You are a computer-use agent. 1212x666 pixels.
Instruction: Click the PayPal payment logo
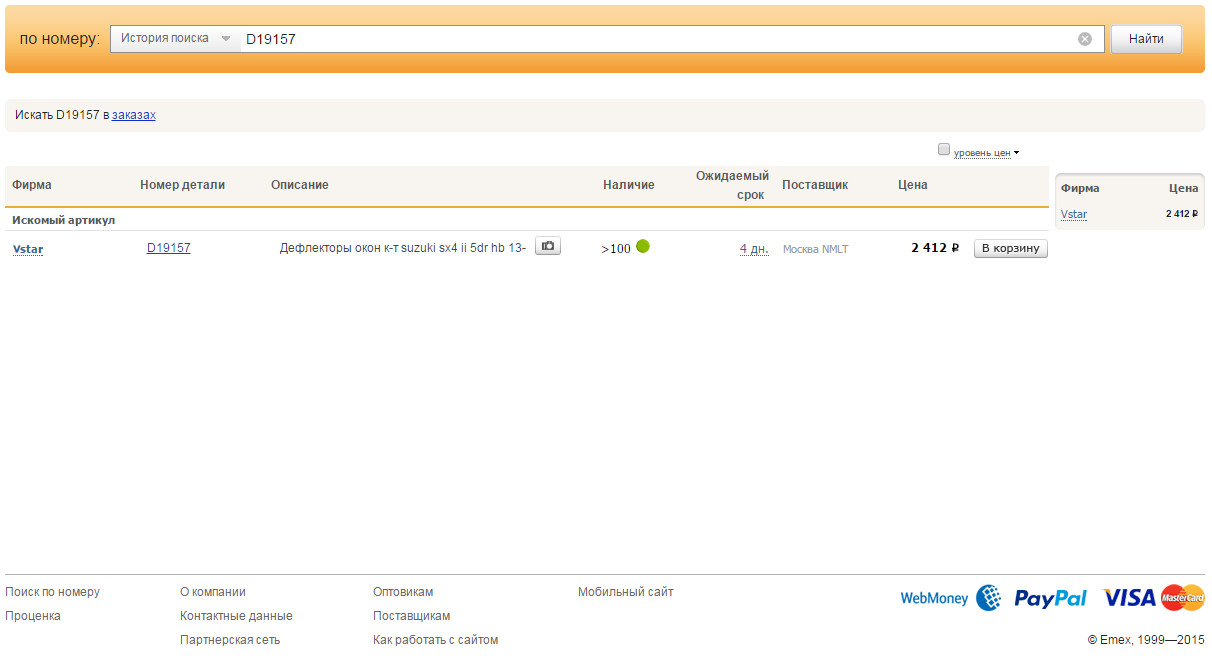[x=1050, y=598]
